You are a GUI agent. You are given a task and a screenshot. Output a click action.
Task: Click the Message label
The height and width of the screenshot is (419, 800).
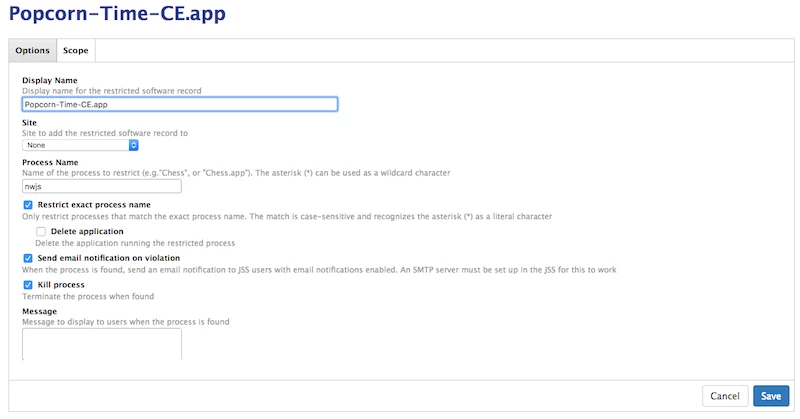pyautogui.click(x=39, y=311)
